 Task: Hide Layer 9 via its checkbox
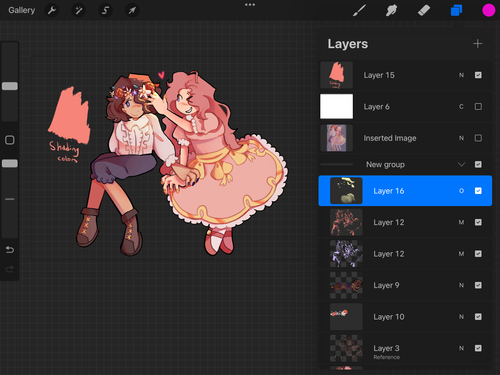point(478,285)
